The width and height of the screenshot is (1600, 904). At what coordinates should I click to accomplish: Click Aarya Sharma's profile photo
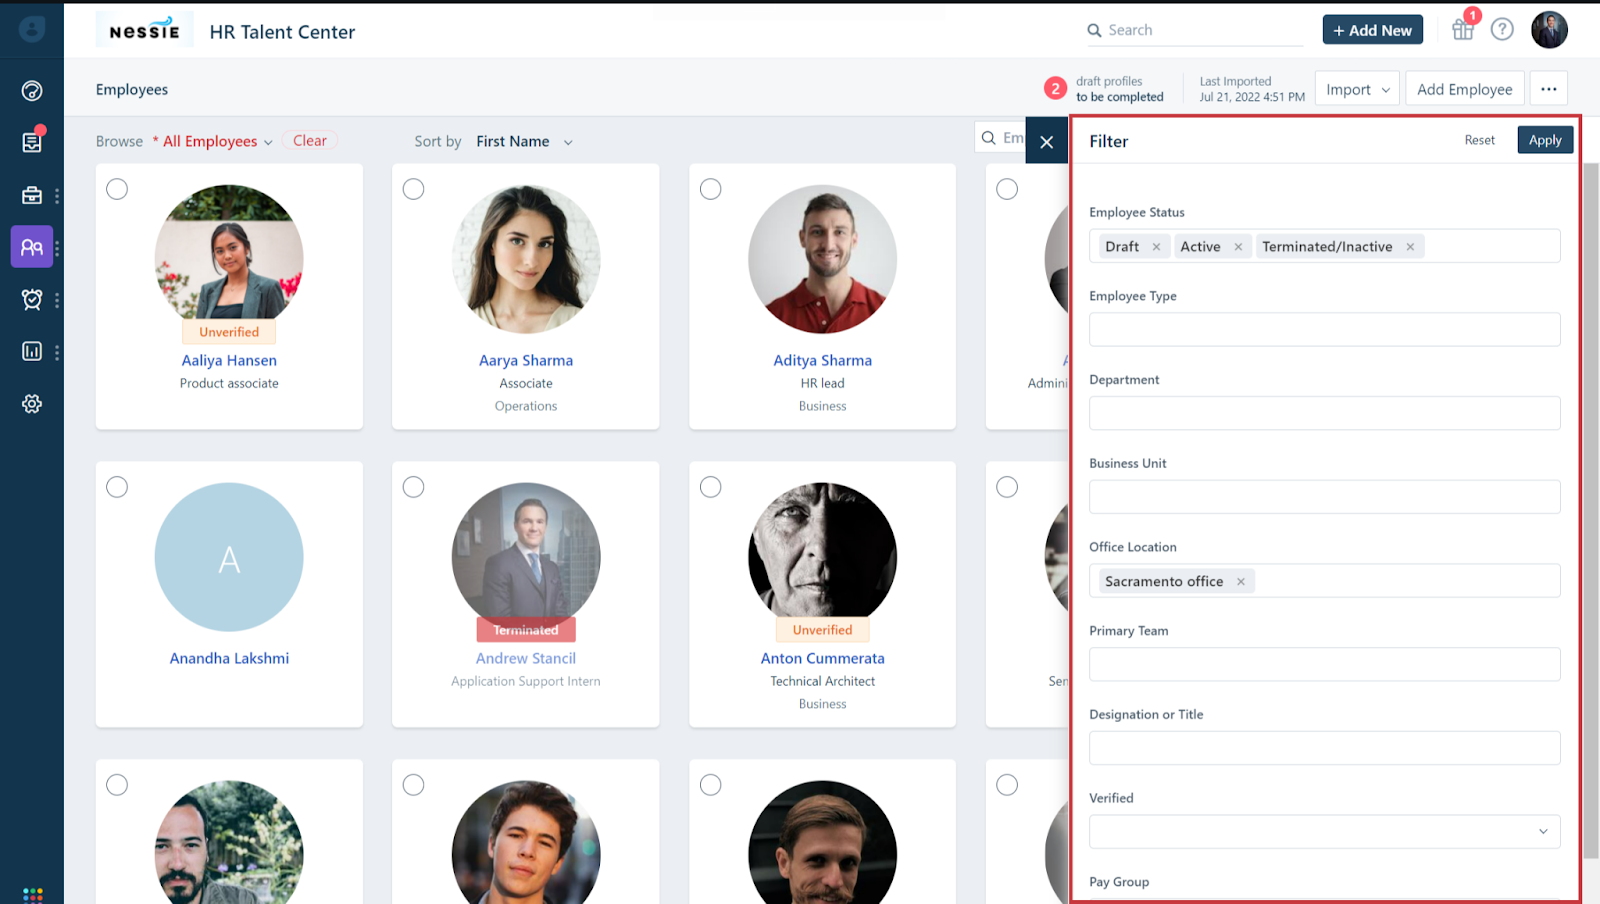(526, 259)
